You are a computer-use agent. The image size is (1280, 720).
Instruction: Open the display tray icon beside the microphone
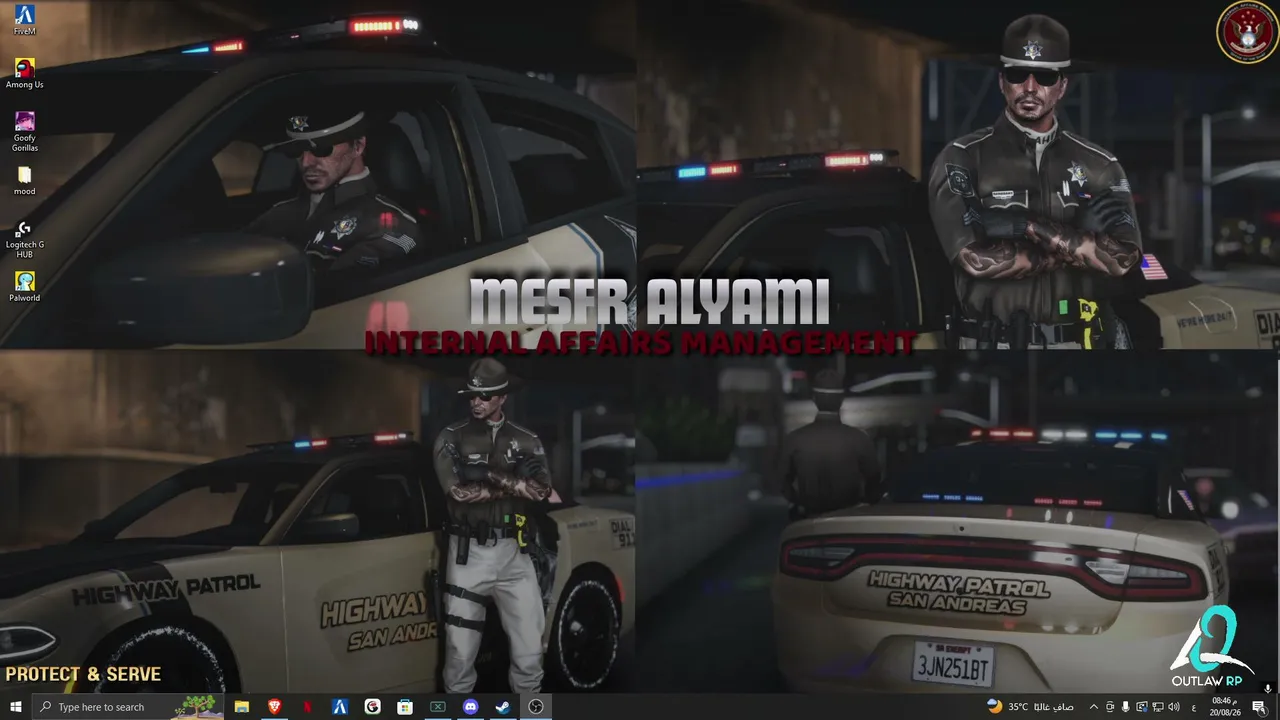coord(1142,707)
